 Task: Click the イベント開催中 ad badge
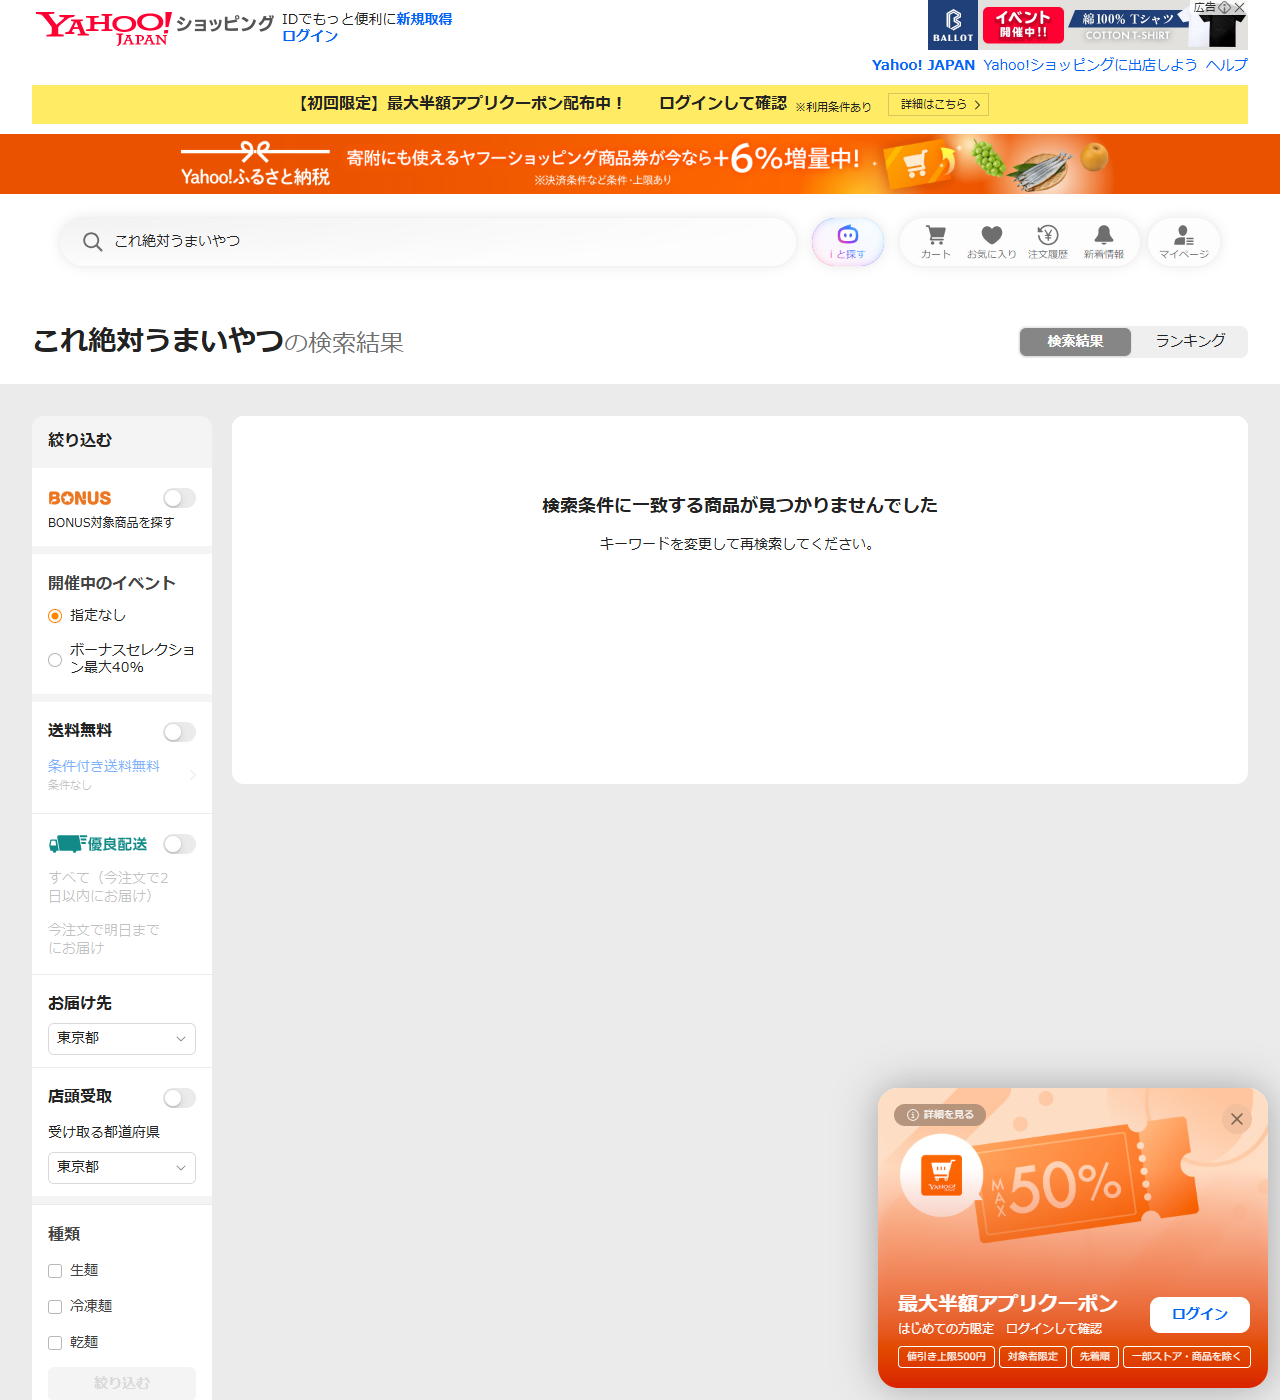[x=1023, y=25]
